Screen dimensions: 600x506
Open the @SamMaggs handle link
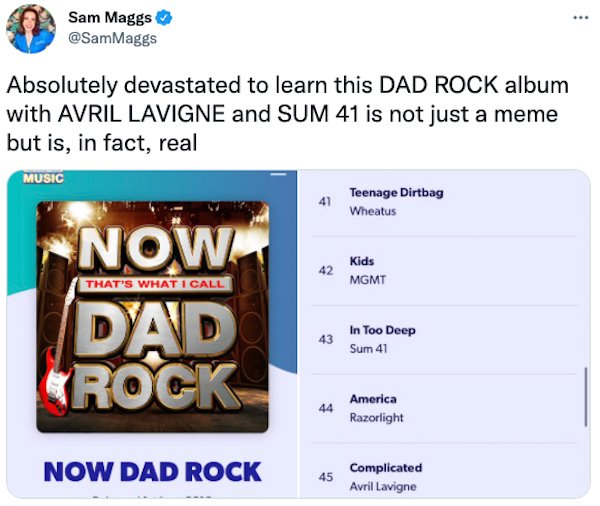[x=112, y=38]
